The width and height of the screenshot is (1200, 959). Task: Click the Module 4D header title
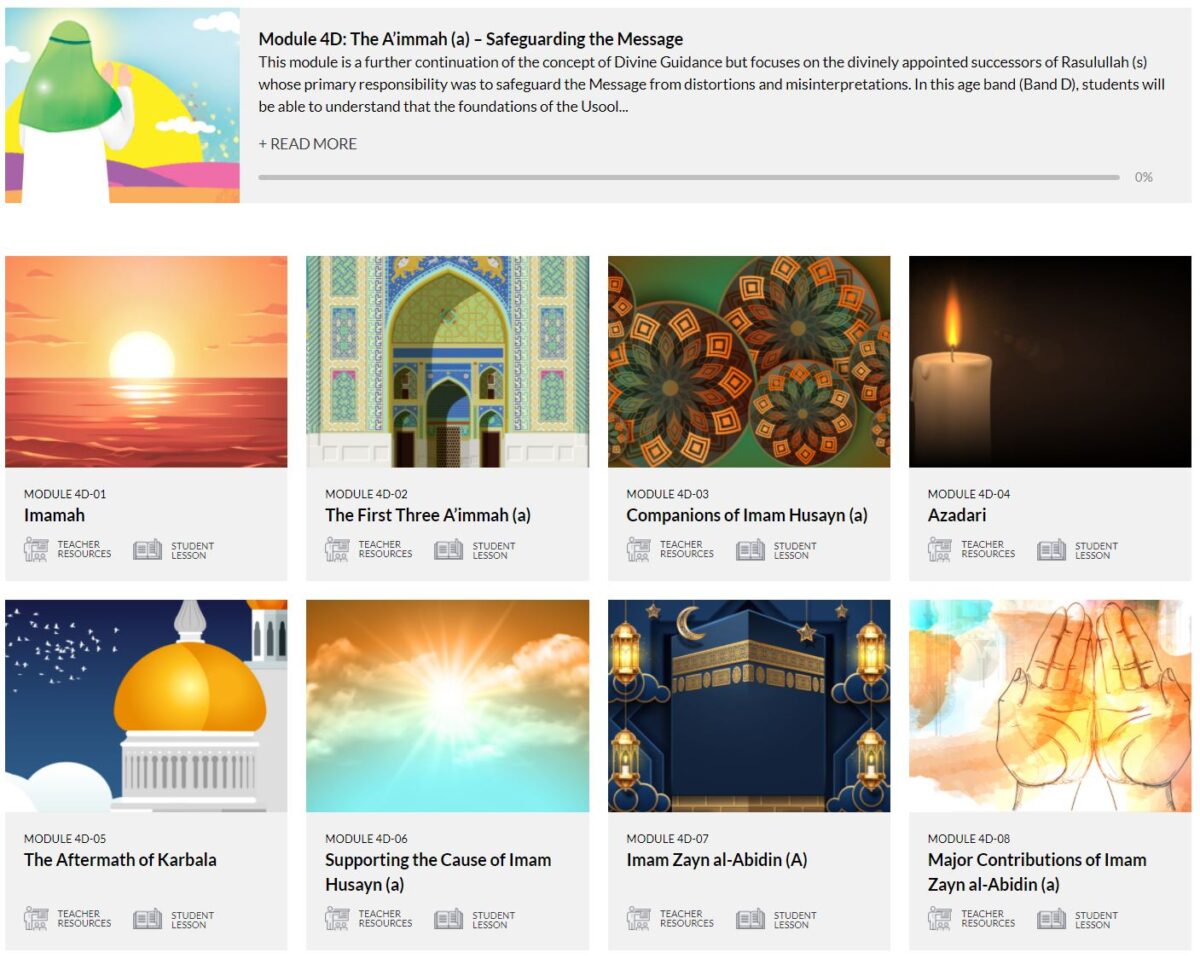471,40
